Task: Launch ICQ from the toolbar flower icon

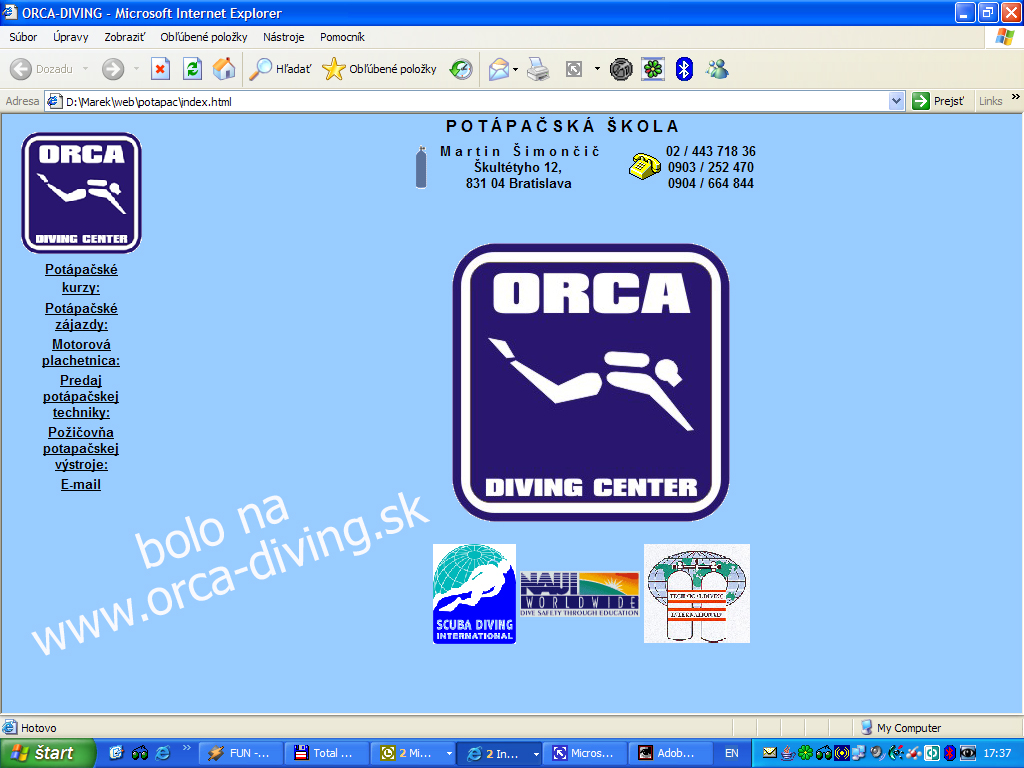Action: 652,69
